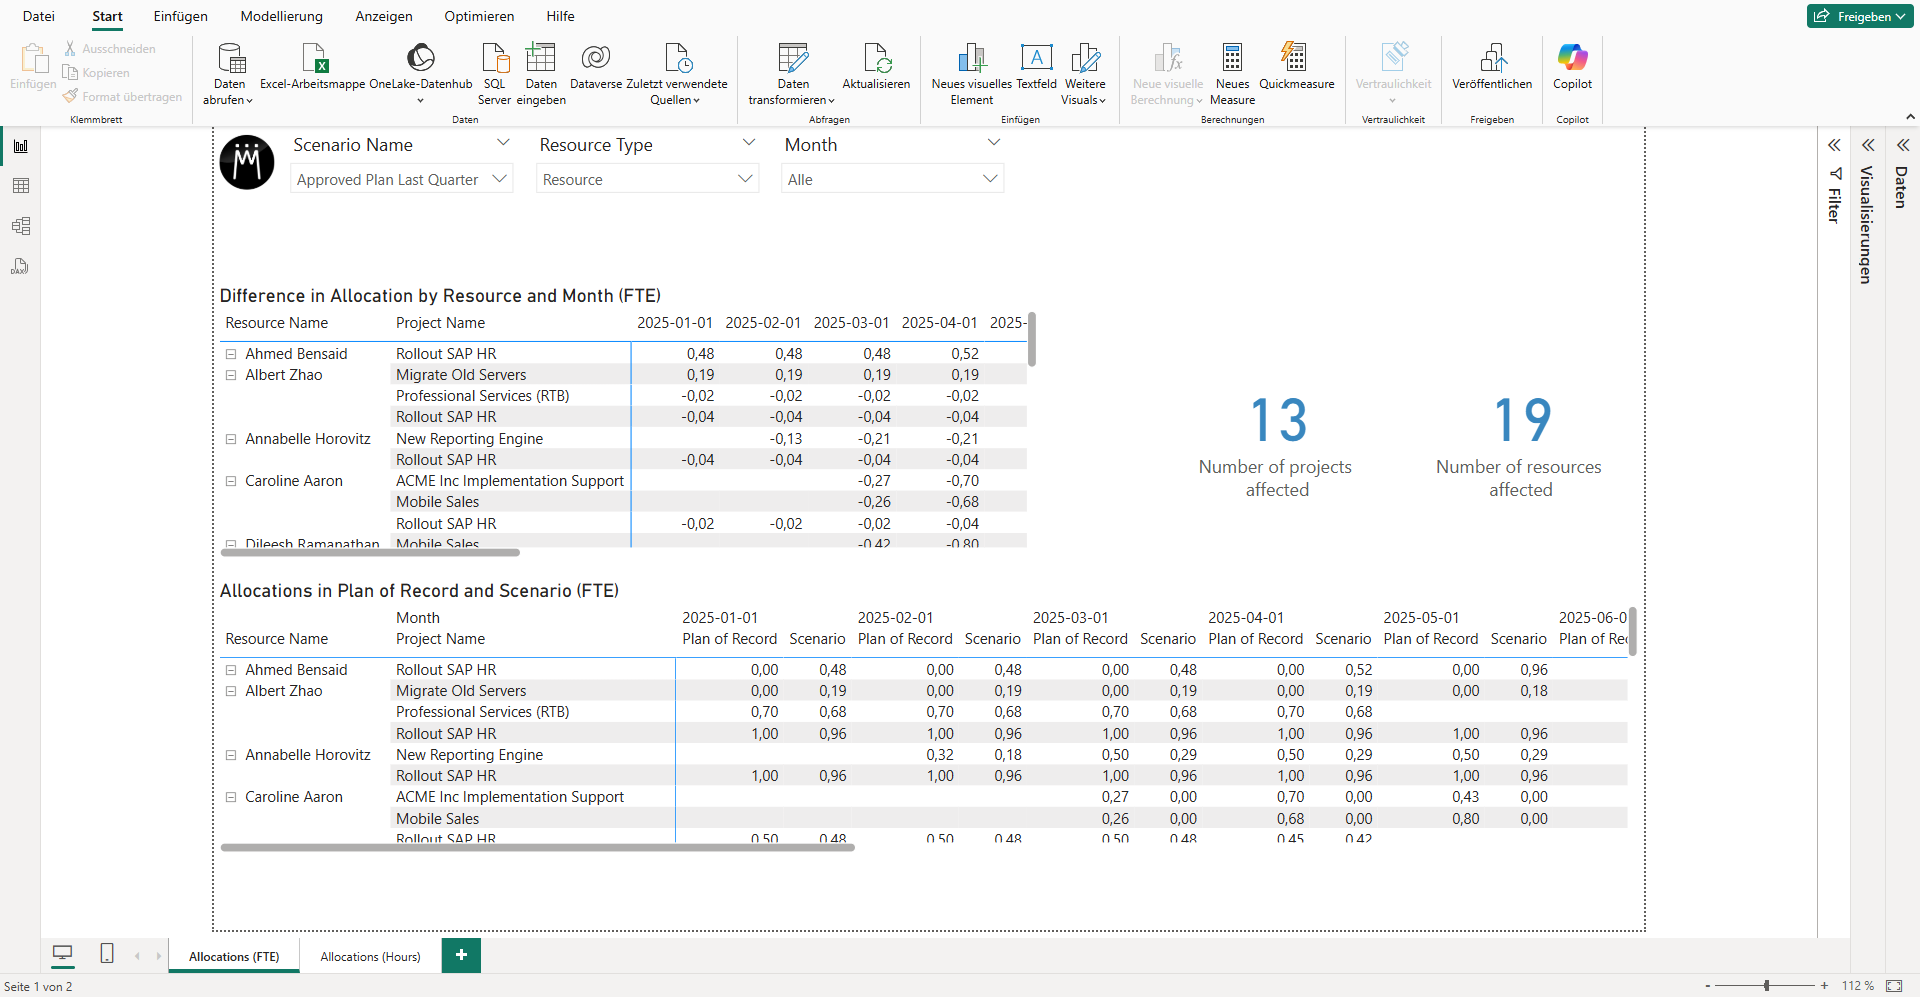The width and height of the screenshot is (1920, 997).
Task: Switch to Allocations (Hours) page
Action: 370,956
